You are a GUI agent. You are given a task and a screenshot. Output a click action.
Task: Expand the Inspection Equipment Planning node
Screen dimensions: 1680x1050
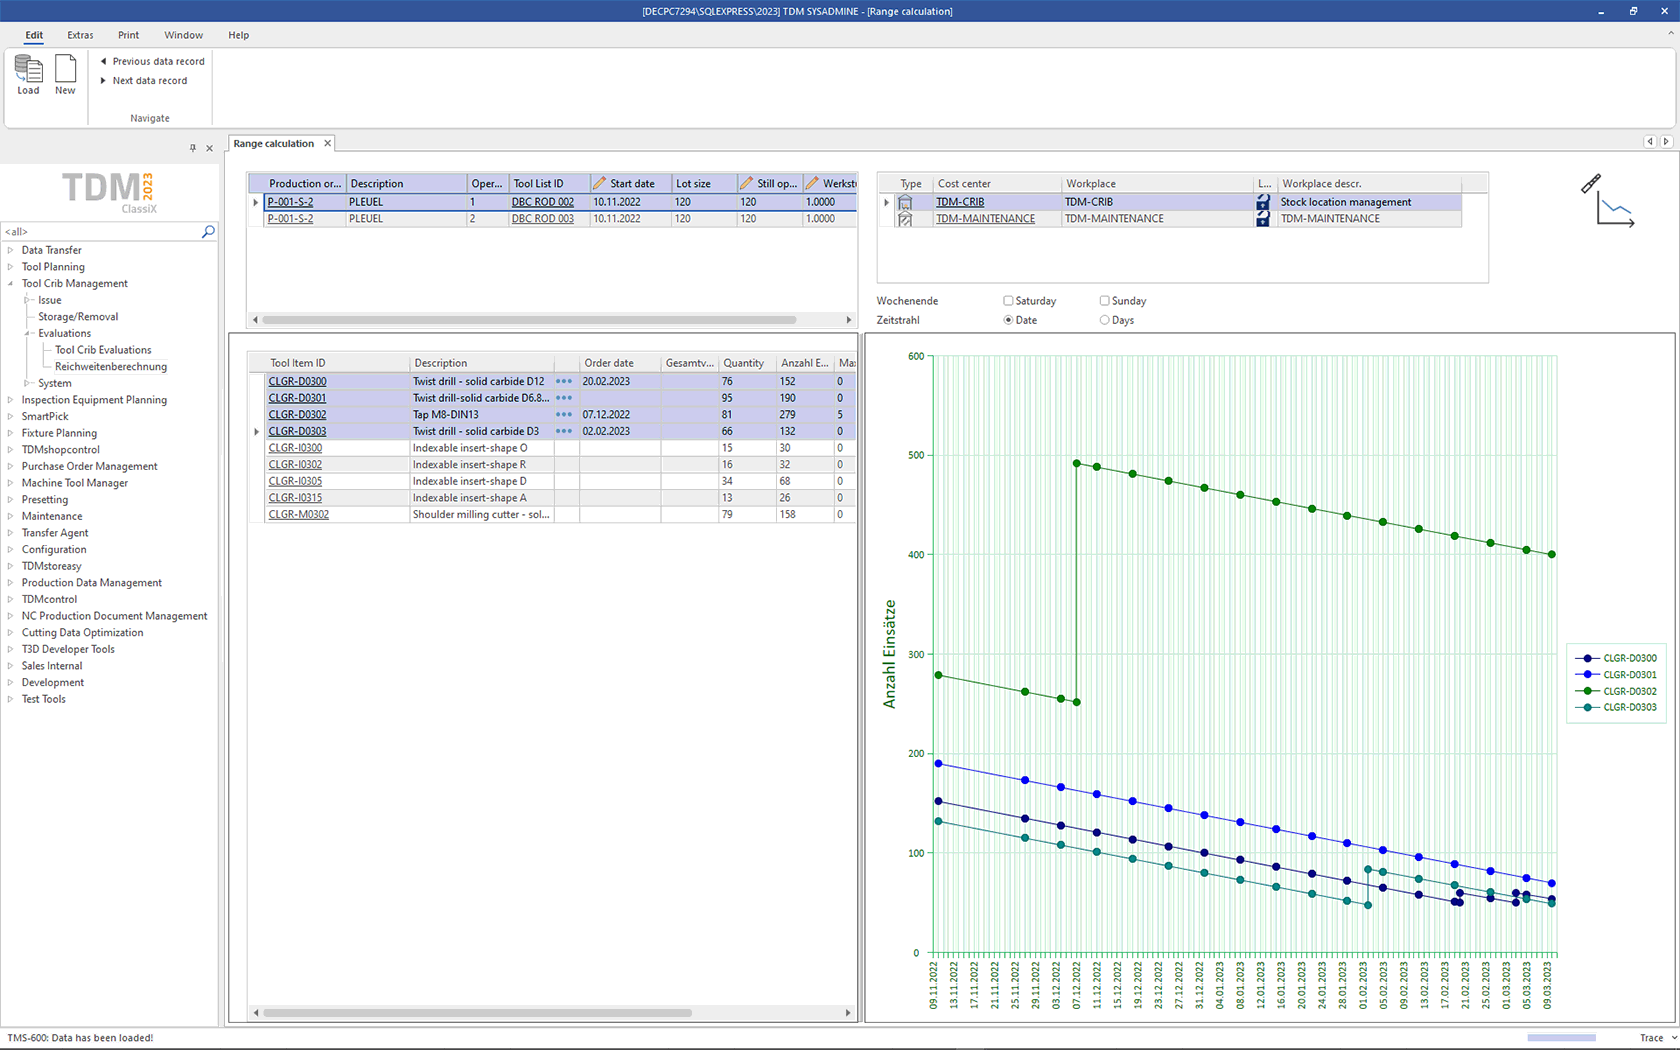click(x=10, y=400)
